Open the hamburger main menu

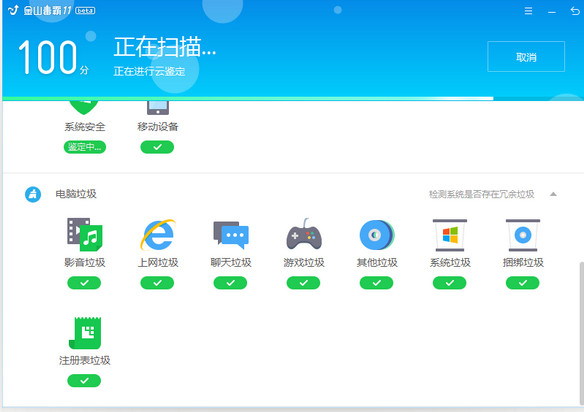[528, 11]
